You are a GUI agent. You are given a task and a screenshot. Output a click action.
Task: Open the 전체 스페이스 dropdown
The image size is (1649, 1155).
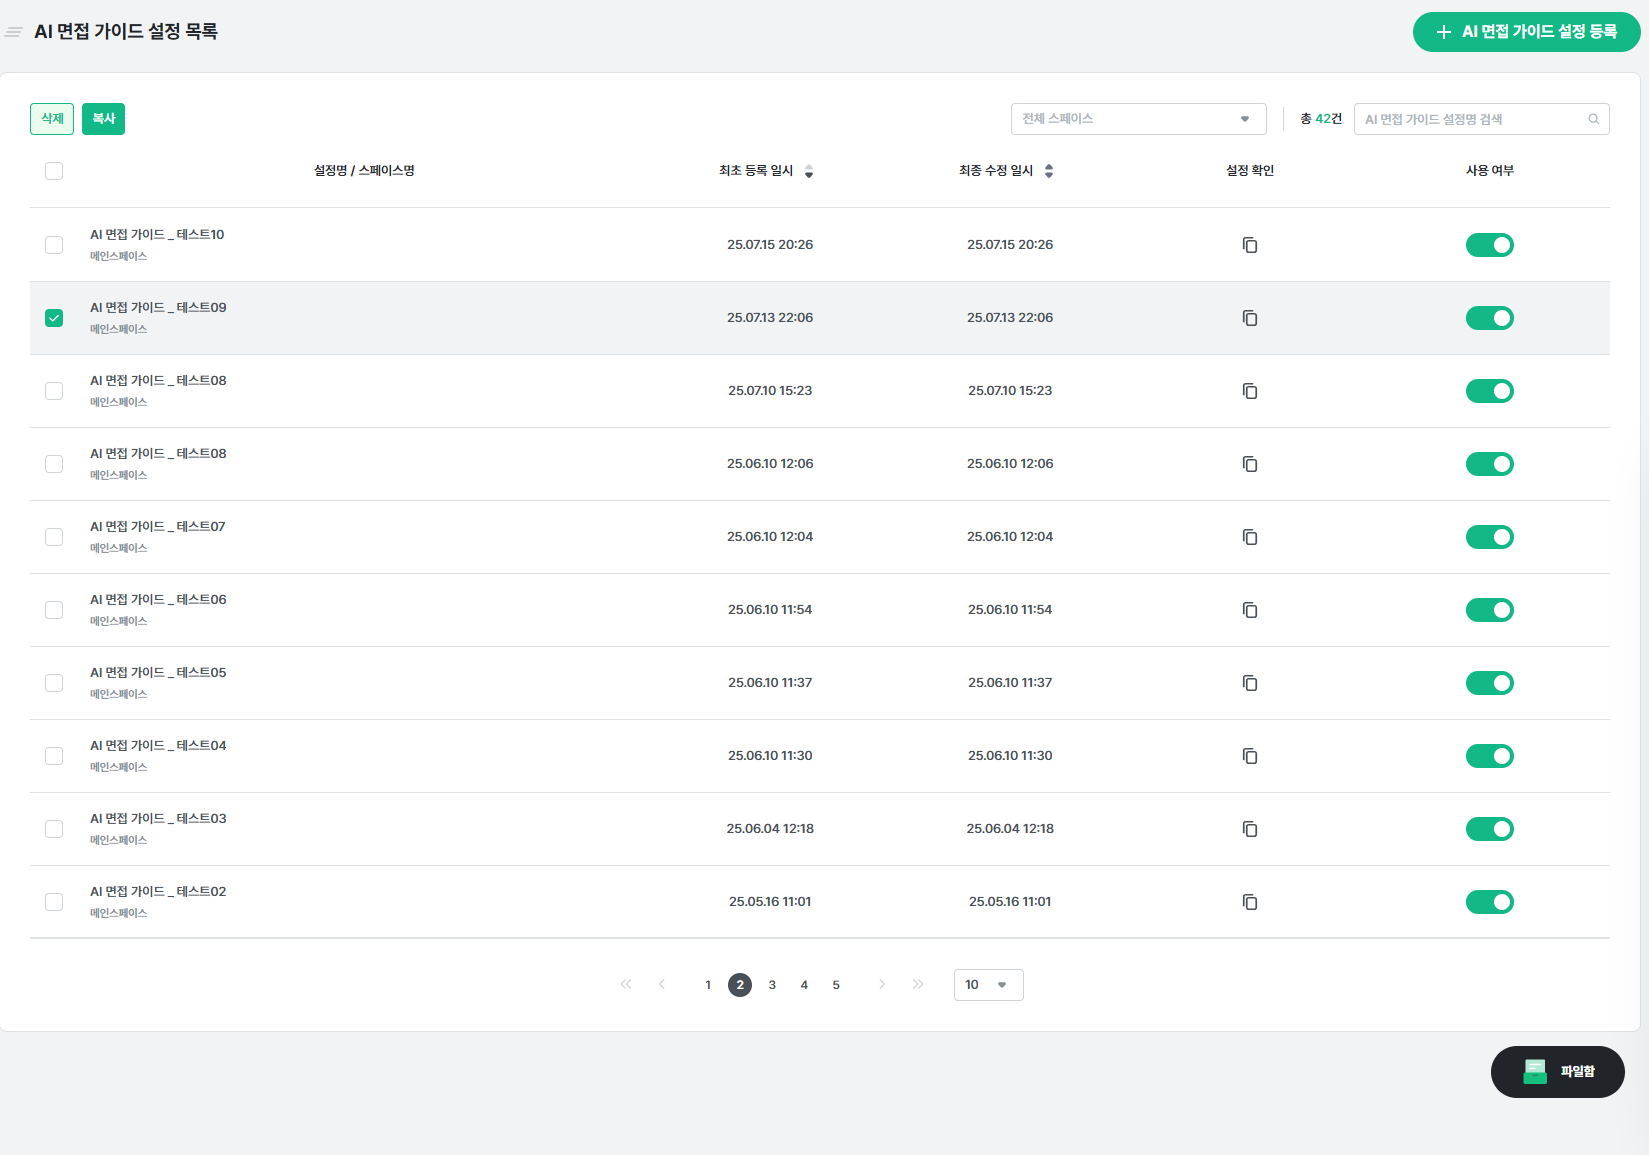click(x=1138, y=119)
